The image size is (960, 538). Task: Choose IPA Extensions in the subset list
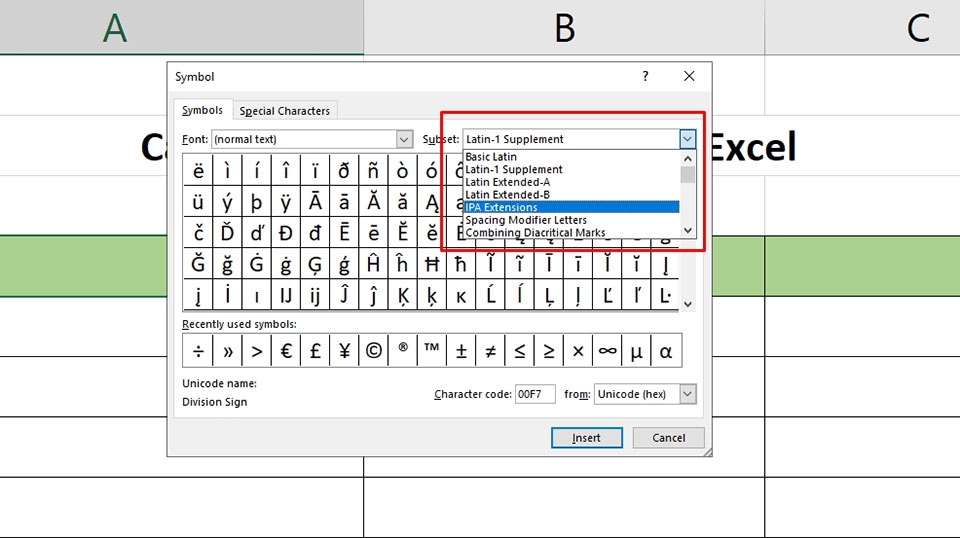571,207
